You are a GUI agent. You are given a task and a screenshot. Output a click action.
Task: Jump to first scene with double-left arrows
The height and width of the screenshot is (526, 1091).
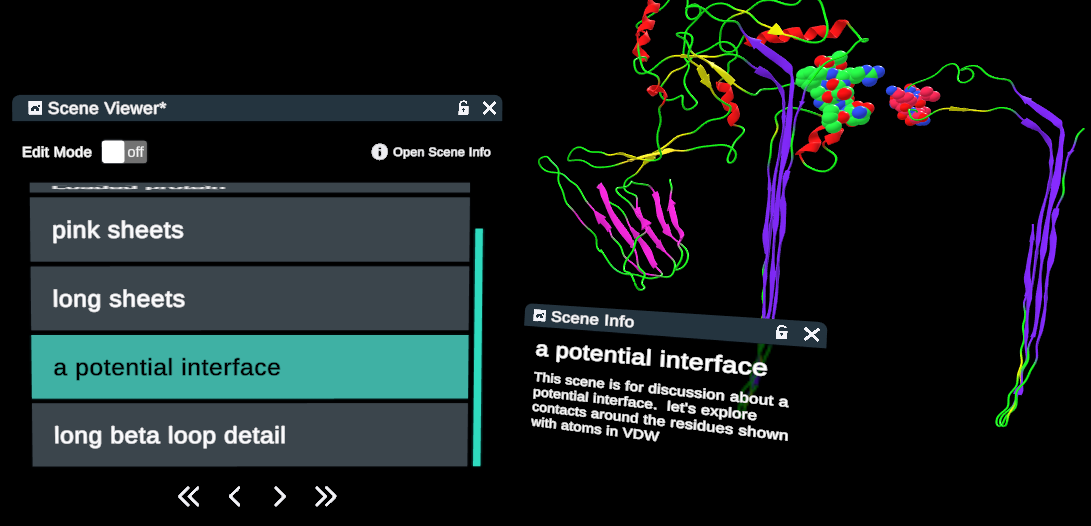tap(188, 496)
